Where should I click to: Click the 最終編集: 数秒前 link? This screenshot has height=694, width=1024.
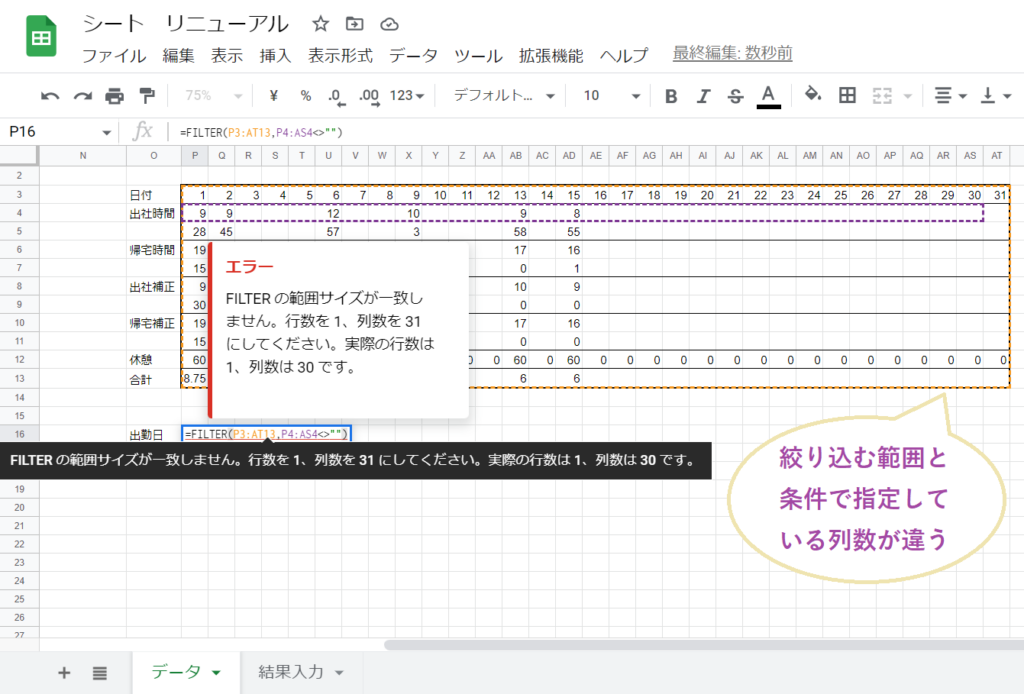[734, 57]
